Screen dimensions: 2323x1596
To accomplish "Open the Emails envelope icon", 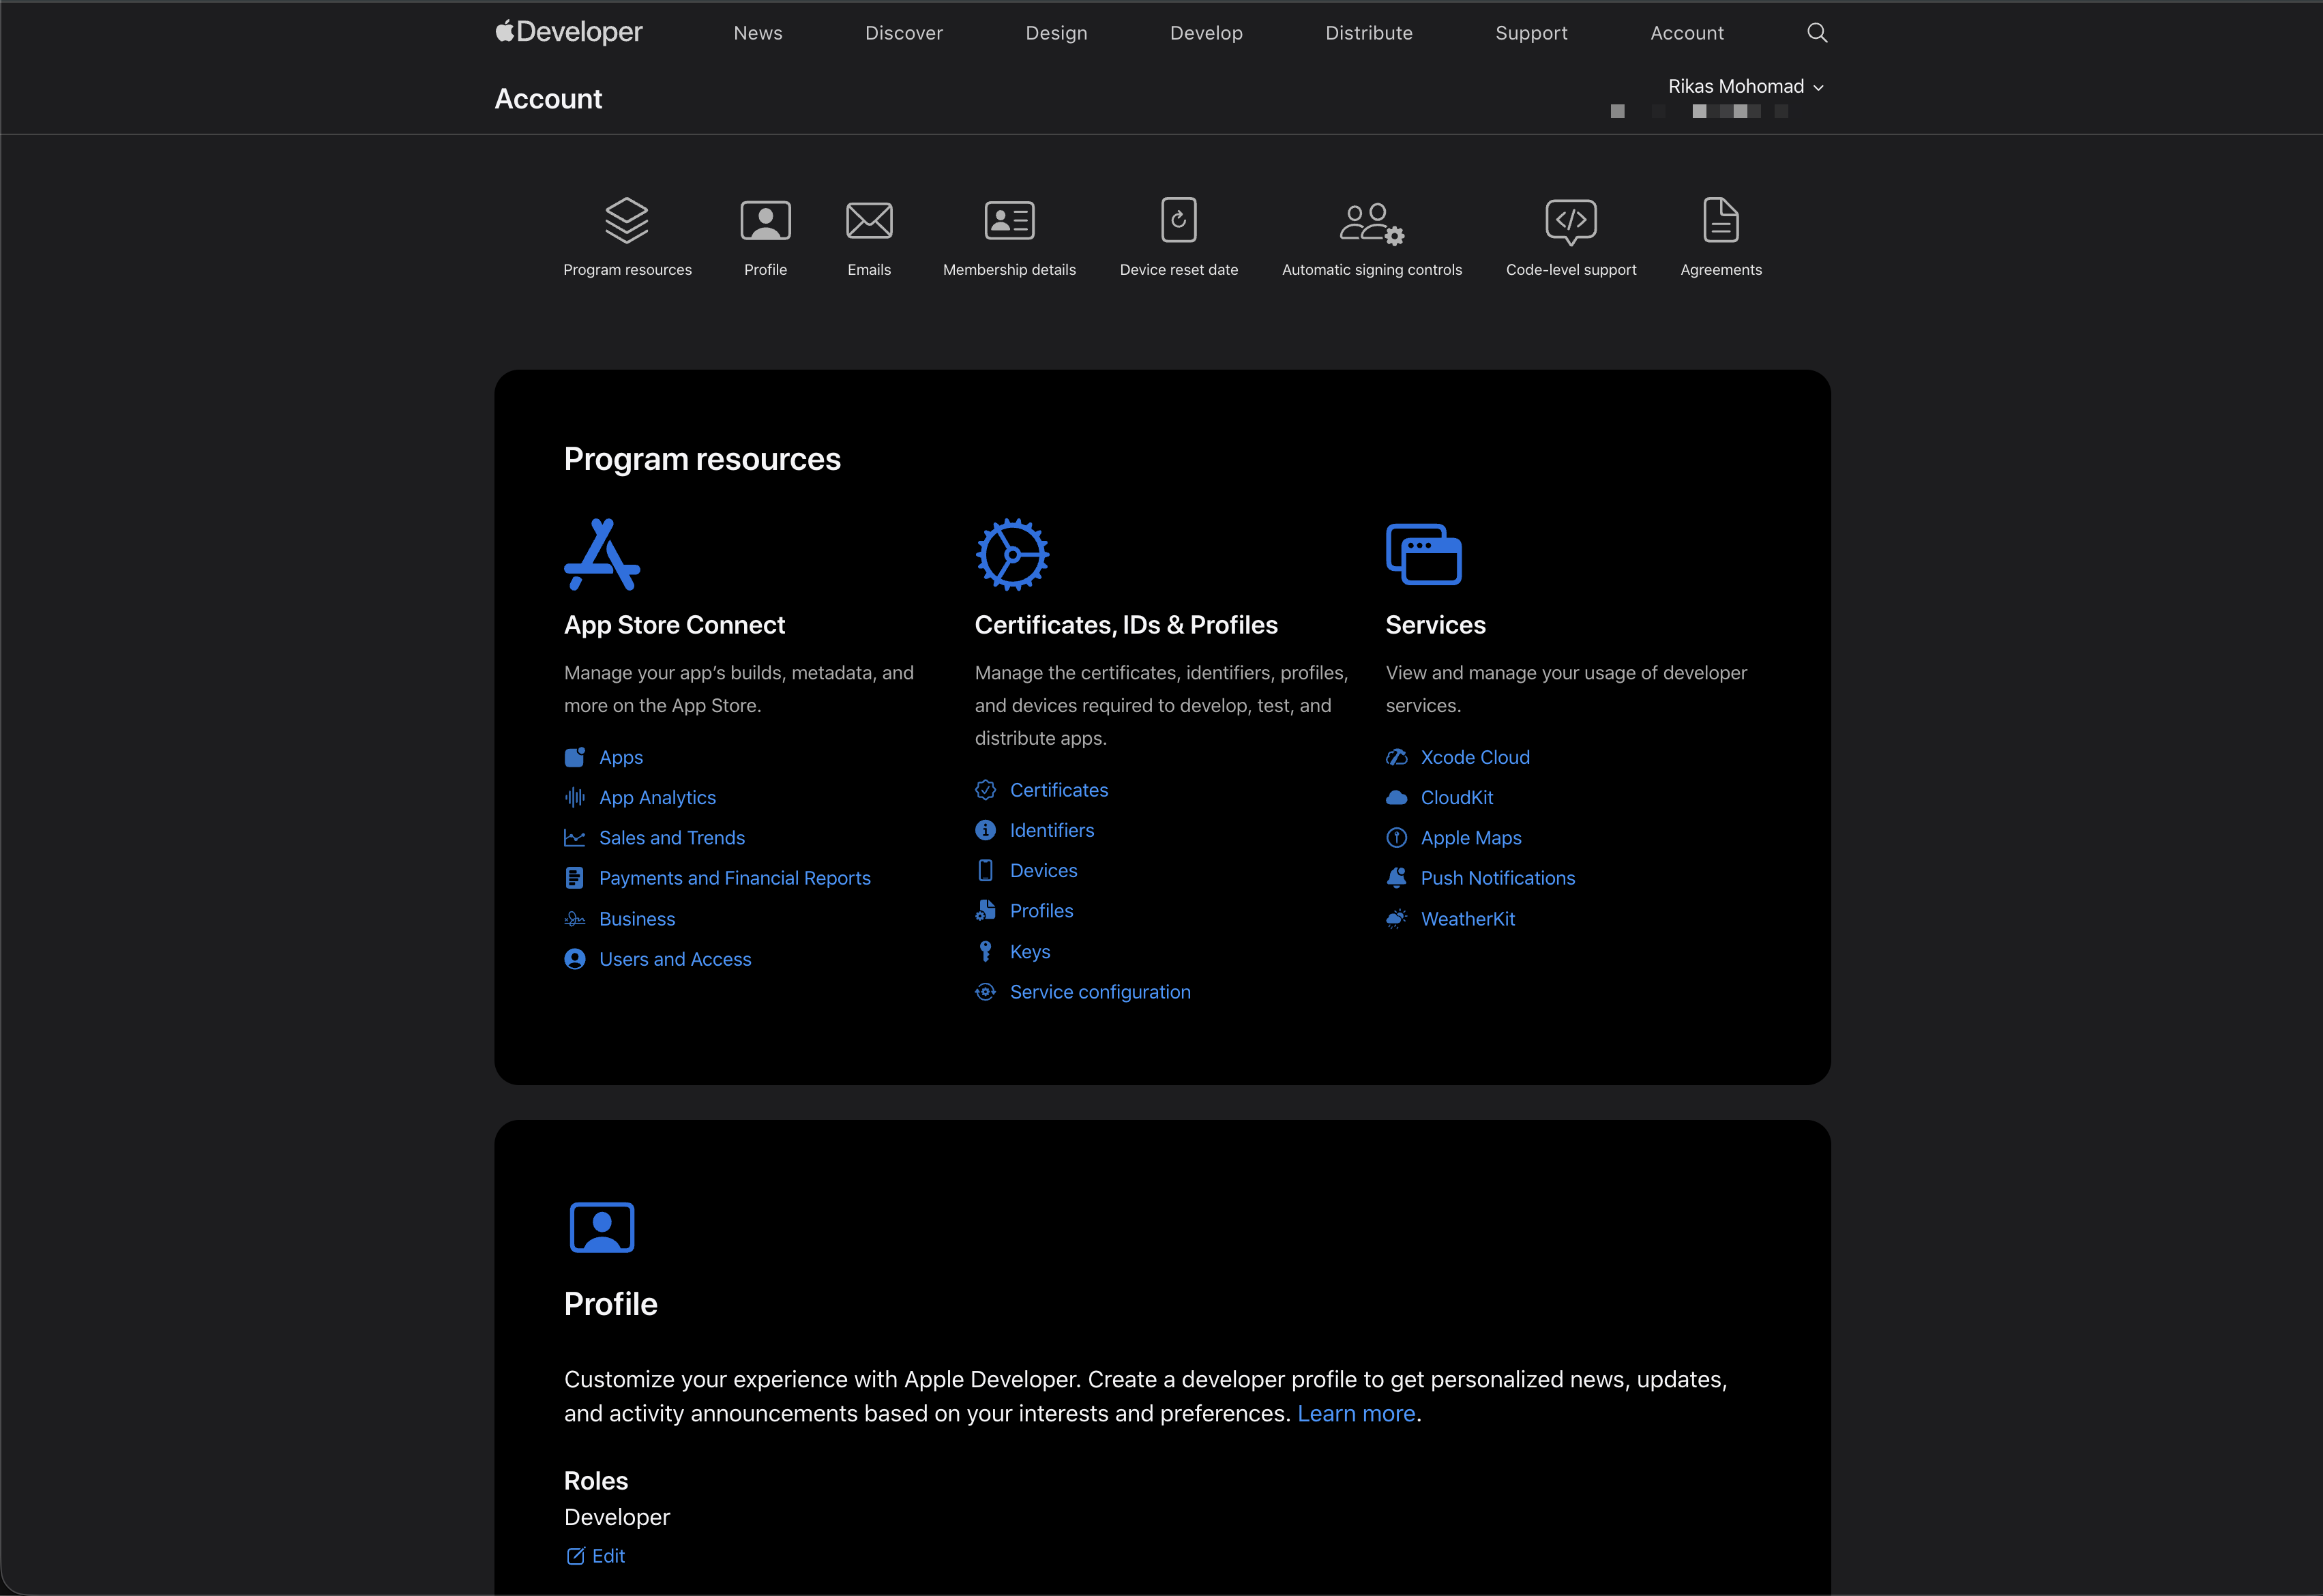I will click(x=868, y=221).
